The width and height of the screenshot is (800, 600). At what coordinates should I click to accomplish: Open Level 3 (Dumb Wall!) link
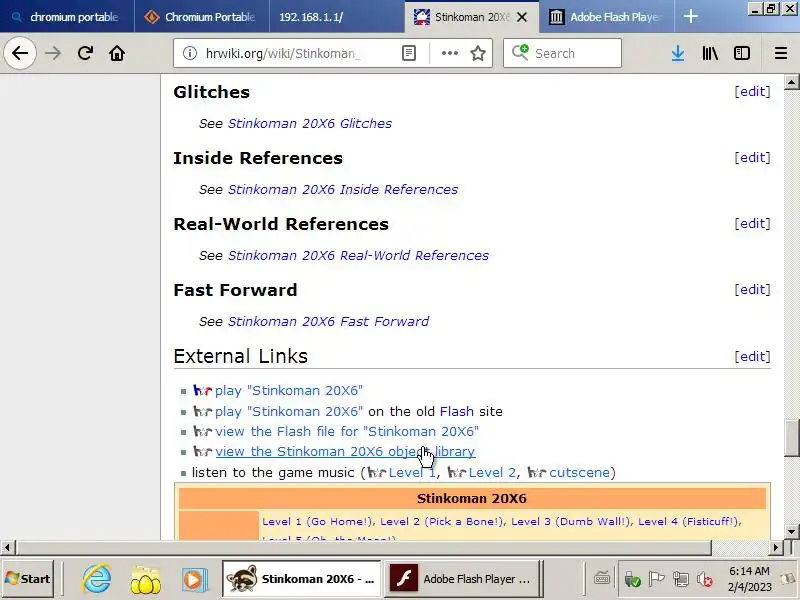click(x=570, y=521)
